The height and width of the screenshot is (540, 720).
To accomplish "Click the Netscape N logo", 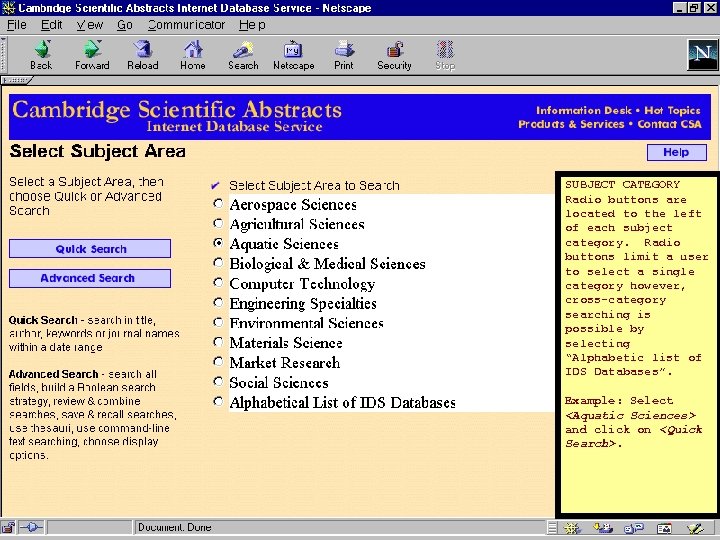I will coord(702,55).
